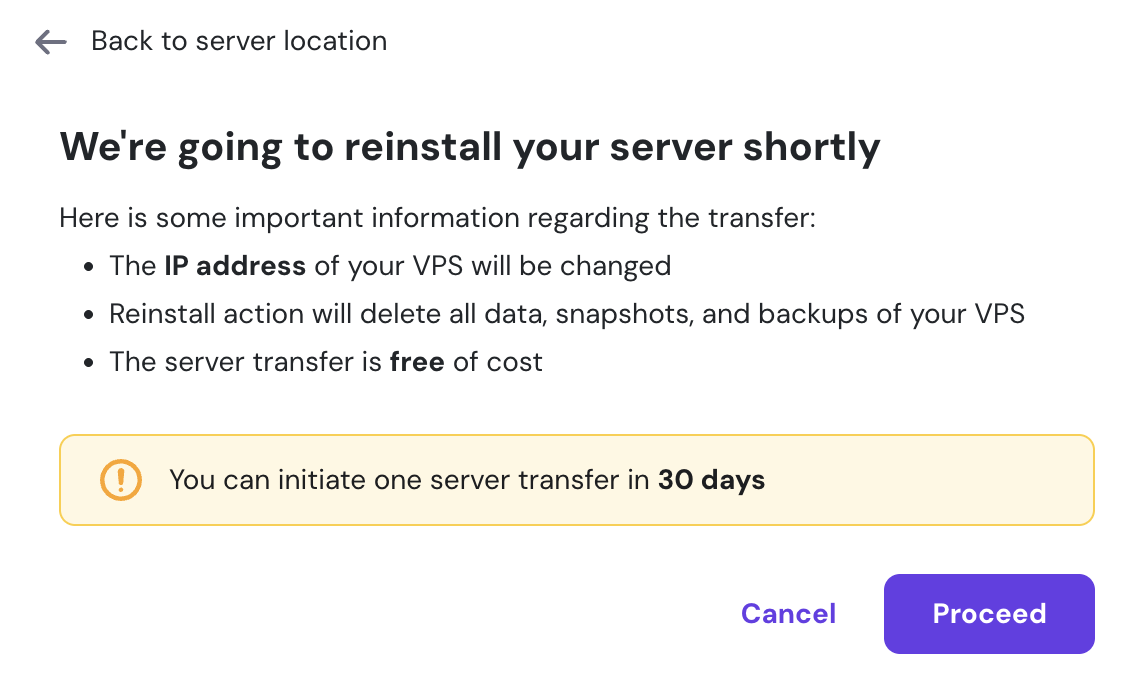Click the orange exclamation warning icon
Viewport: 1128px width, 684px height.
[x=121, y=480]
